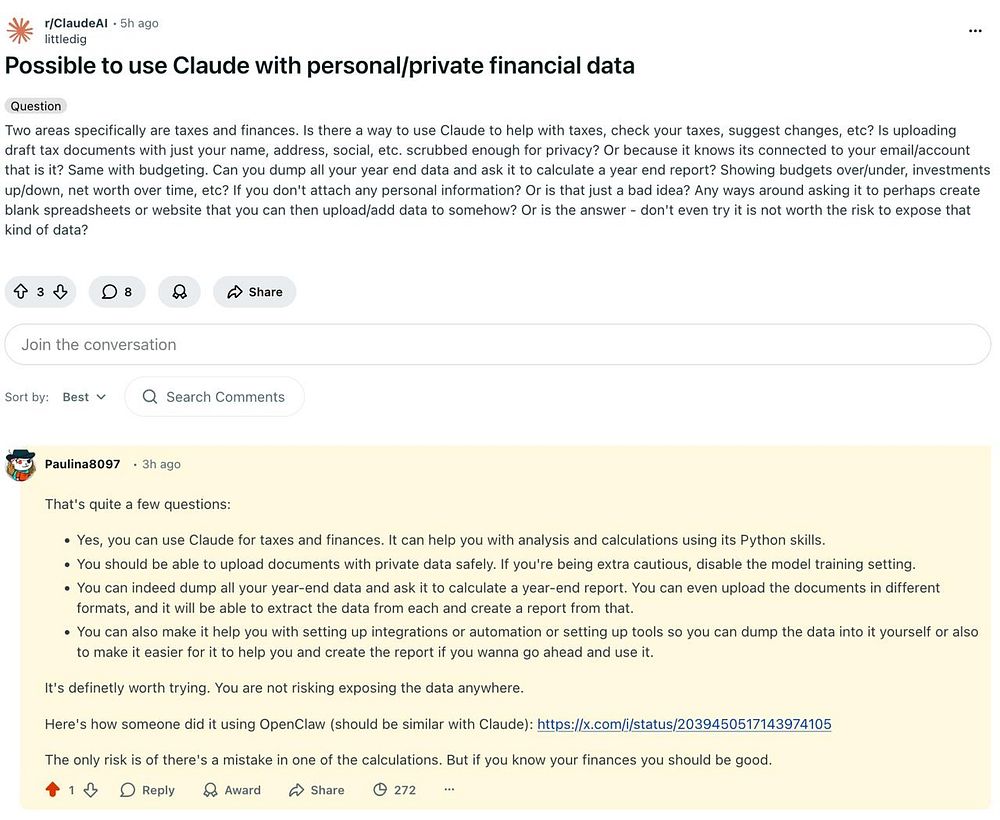Upvote the post by littledig

coord(20,292)
